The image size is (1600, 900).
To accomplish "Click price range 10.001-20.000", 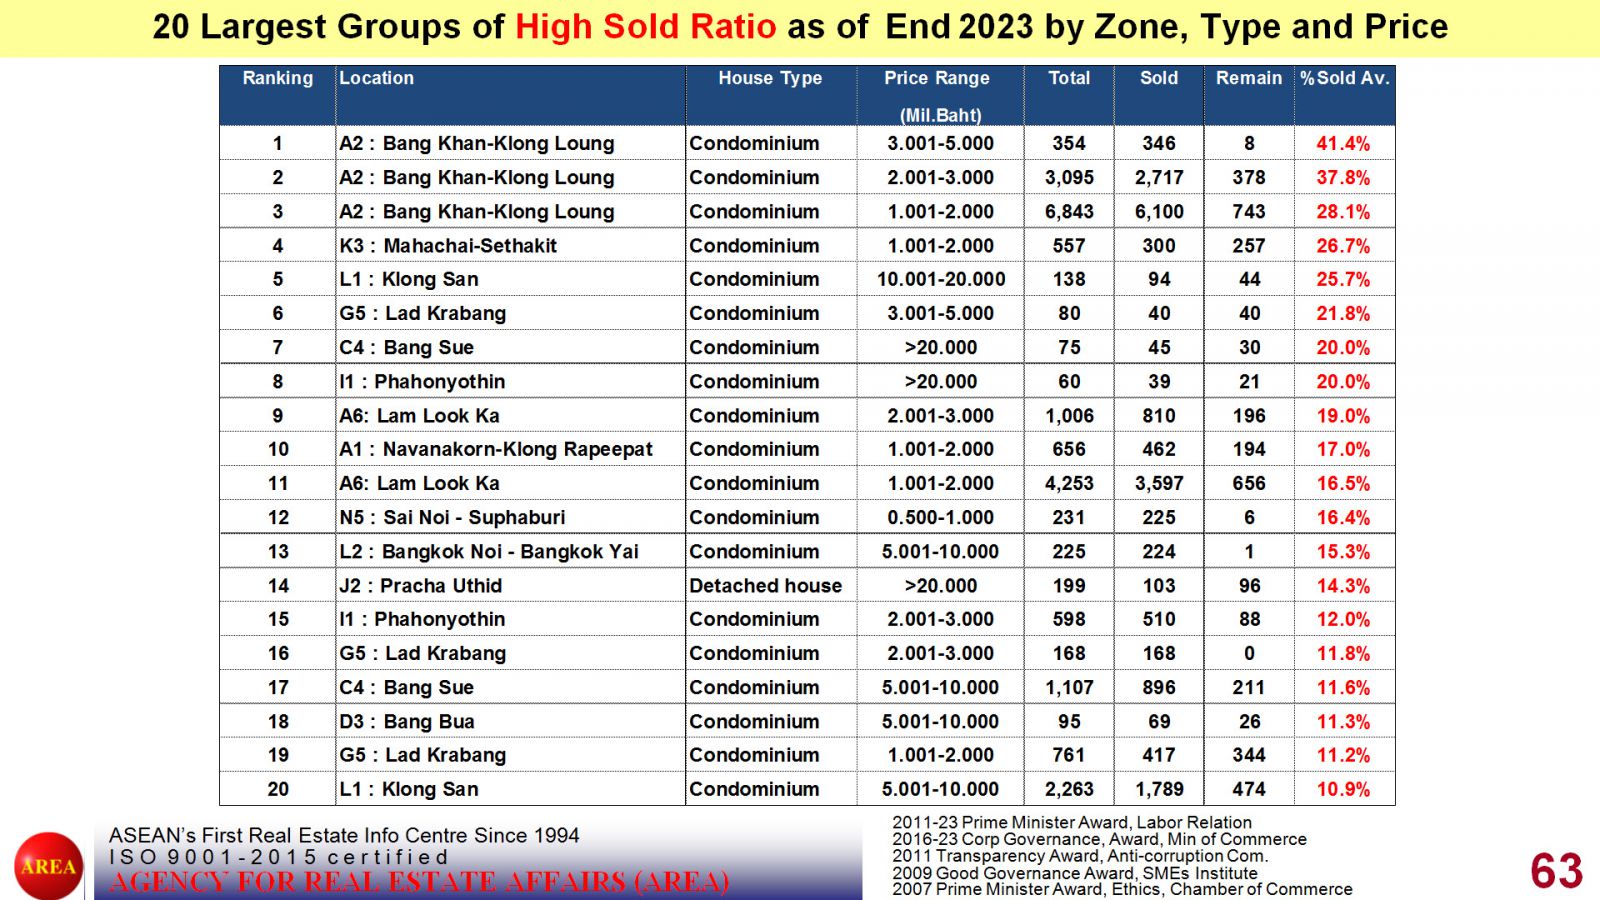I will [941, 279].
